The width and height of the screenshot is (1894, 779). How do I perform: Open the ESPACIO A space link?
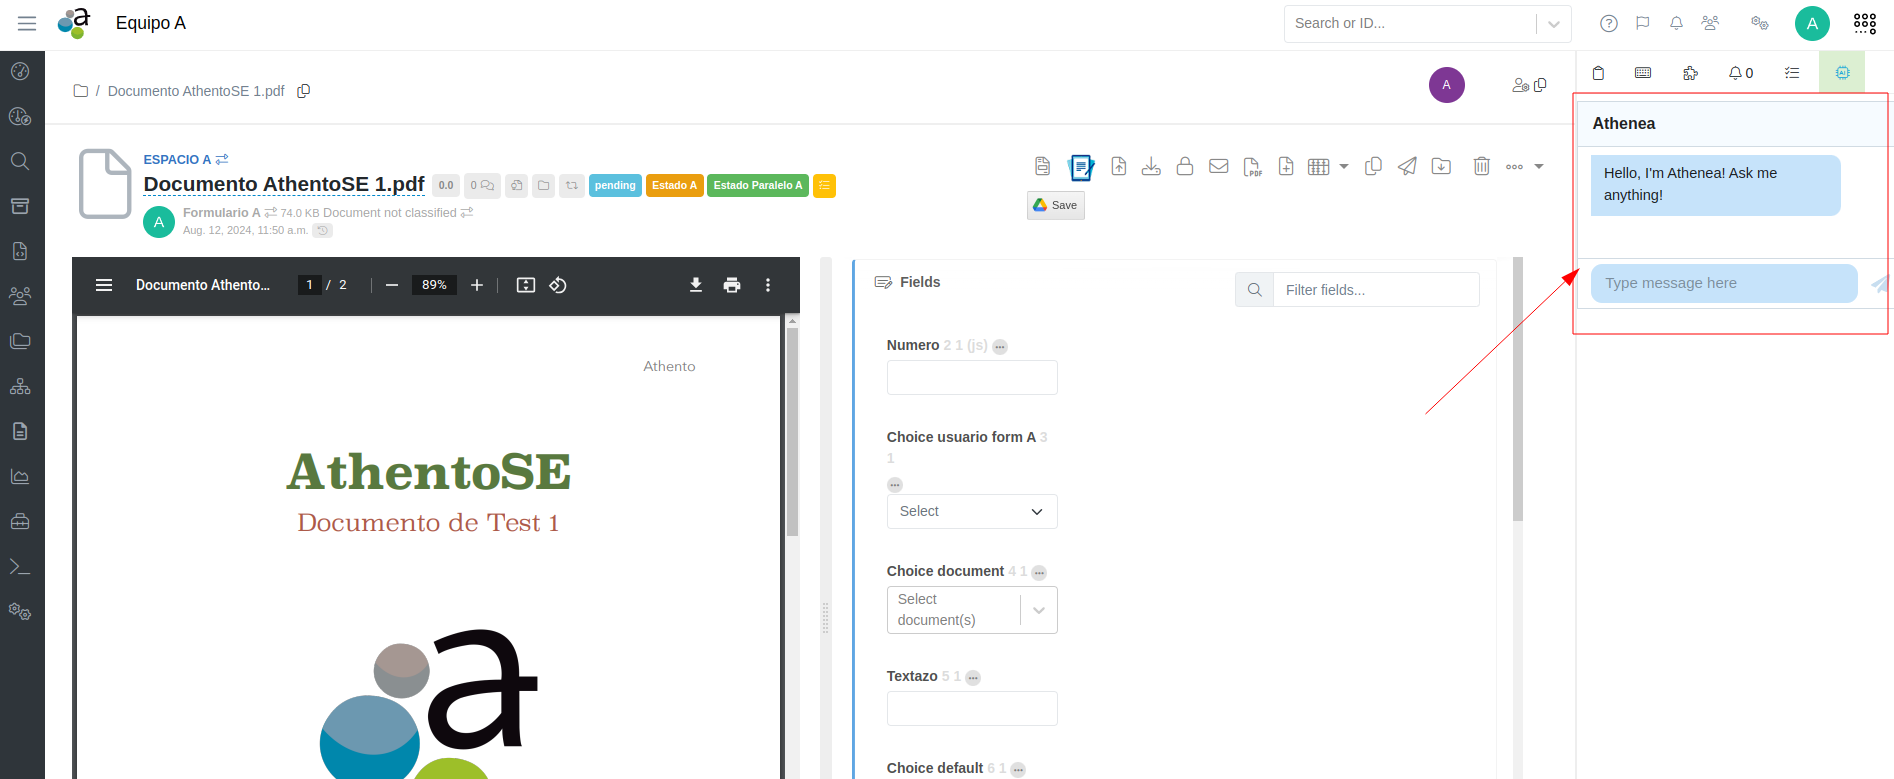tap(177, 160)
